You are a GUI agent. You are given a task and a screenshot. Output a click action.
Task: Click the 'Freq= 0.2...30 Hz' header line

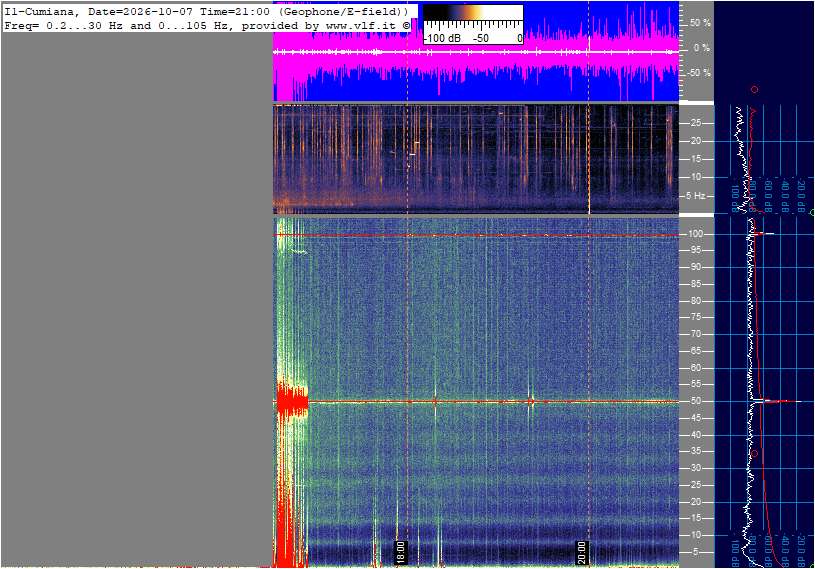[207, 25]
